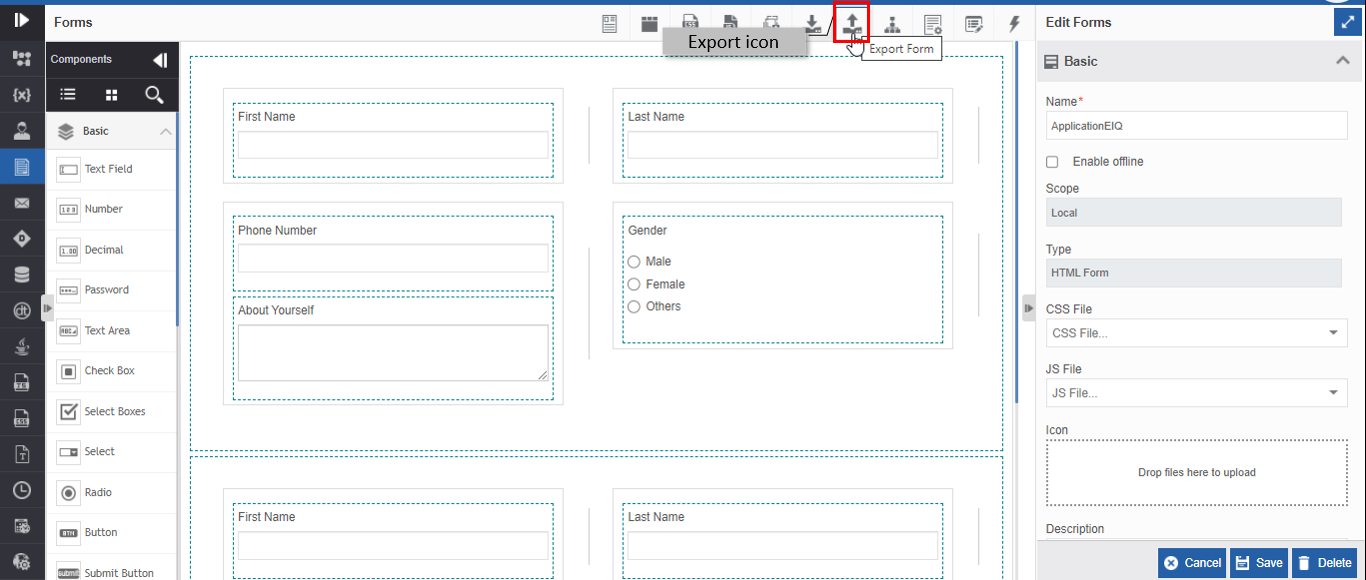The height and width of the screenshot is (580, 1366).
Task: Select the Male gender radio button
Action: pyautogui.click(x=634, y=262)
